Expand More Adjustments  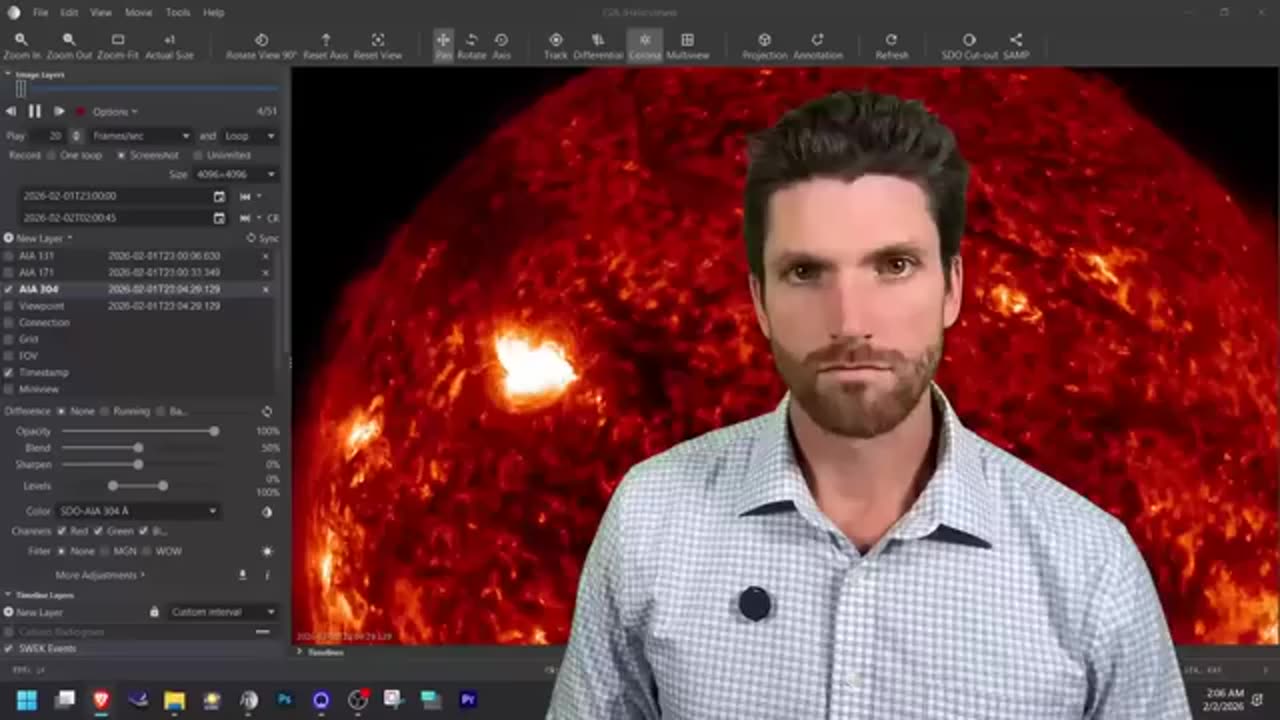point(100,575)
